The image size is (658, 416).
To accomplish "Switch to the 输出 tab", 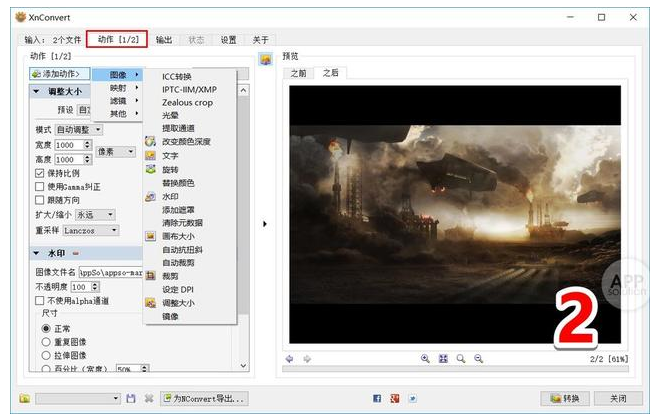I will click(164, 40).
